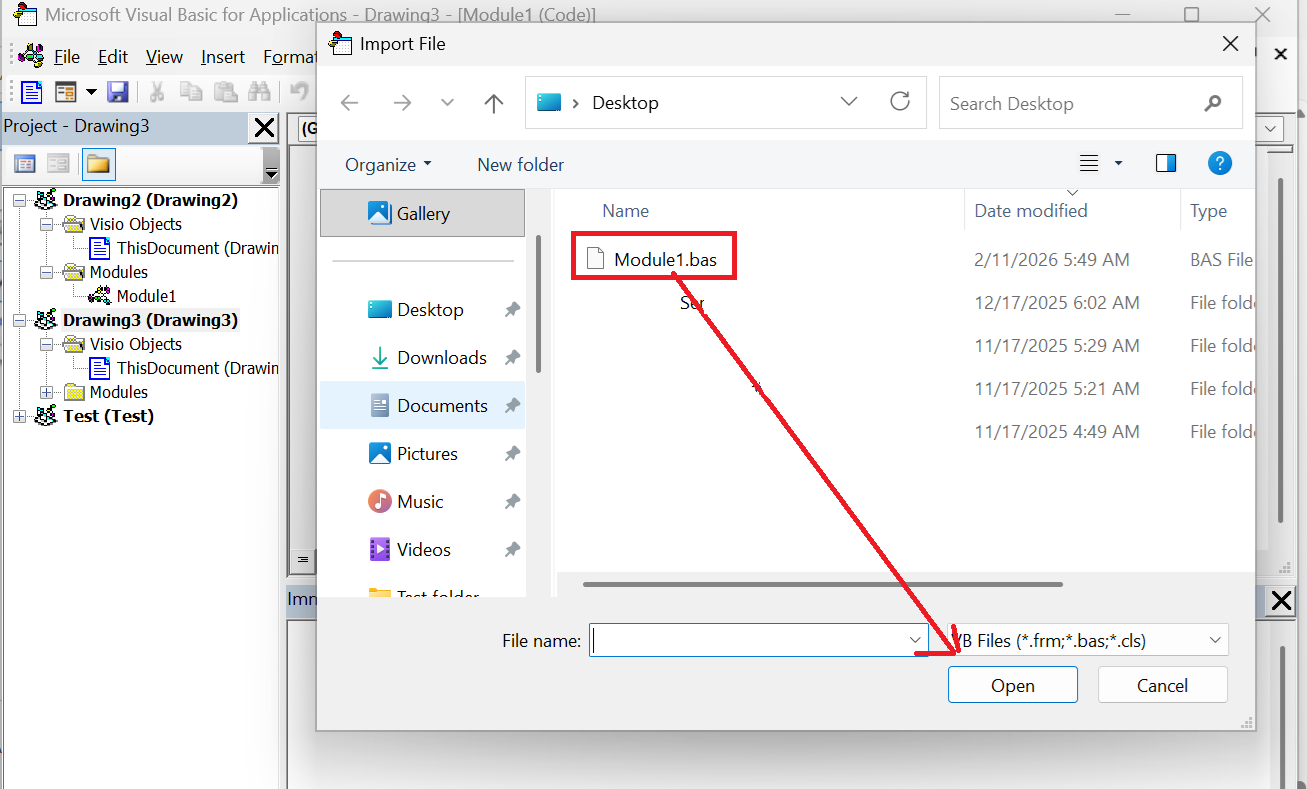Open the File name history dropdown arrow
This screenshot has width=1307, height=789.
click(915, 640)
